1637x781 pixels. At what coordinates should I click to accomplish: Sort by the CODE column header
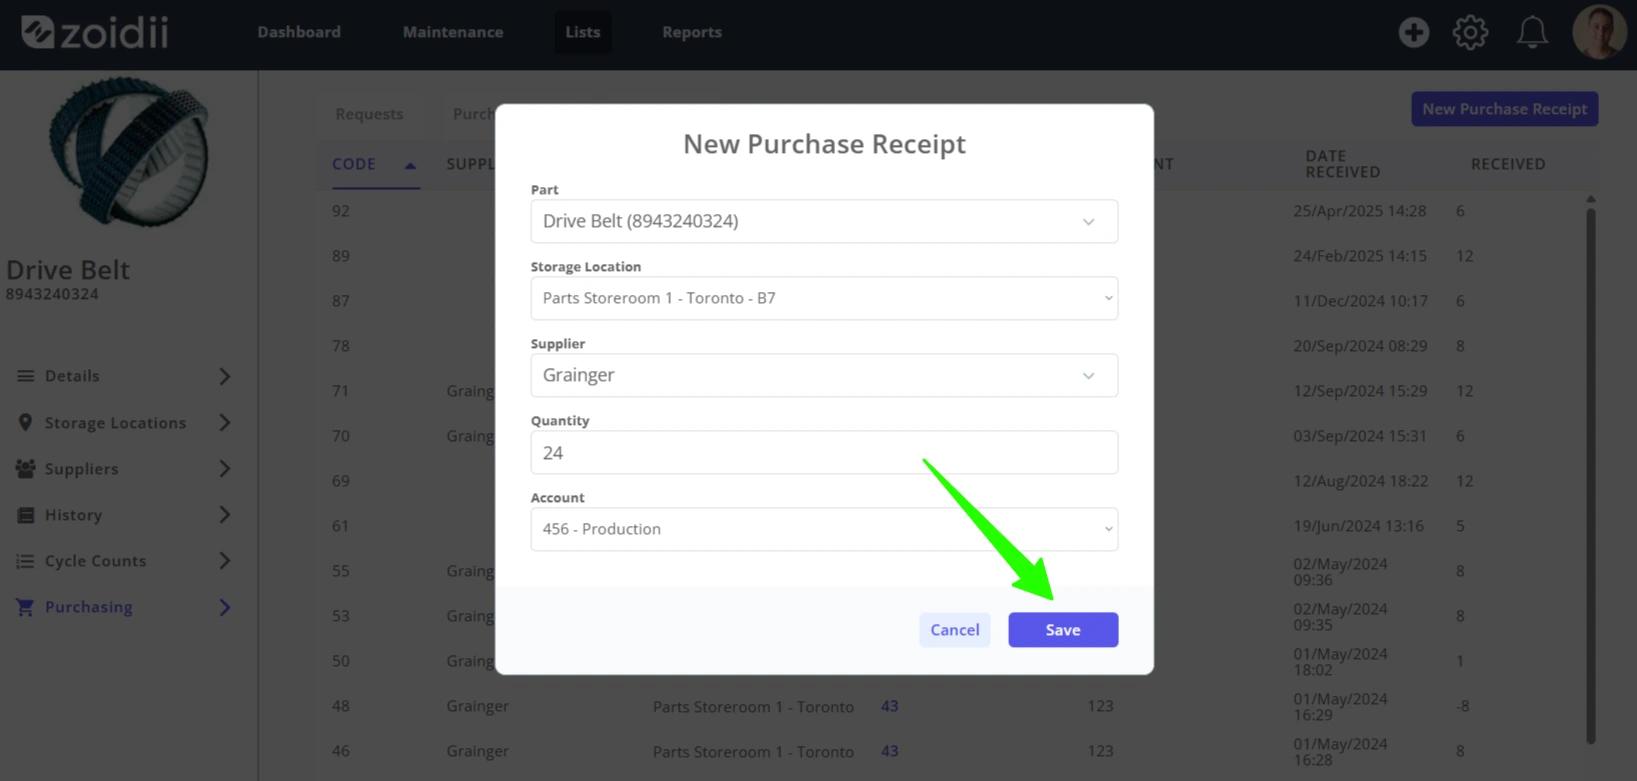click(x=354, y=164)
